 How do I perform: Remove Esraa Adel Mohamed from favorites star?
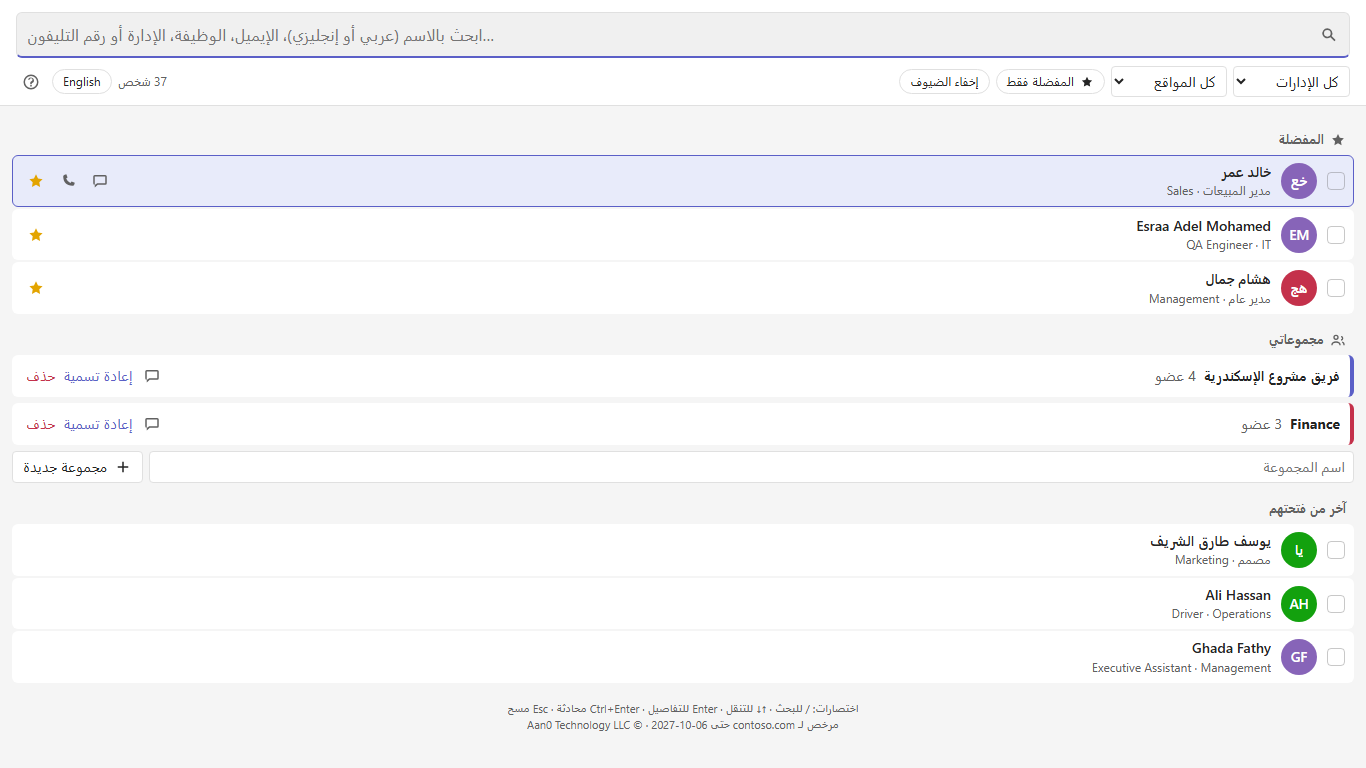coord(36,235)
